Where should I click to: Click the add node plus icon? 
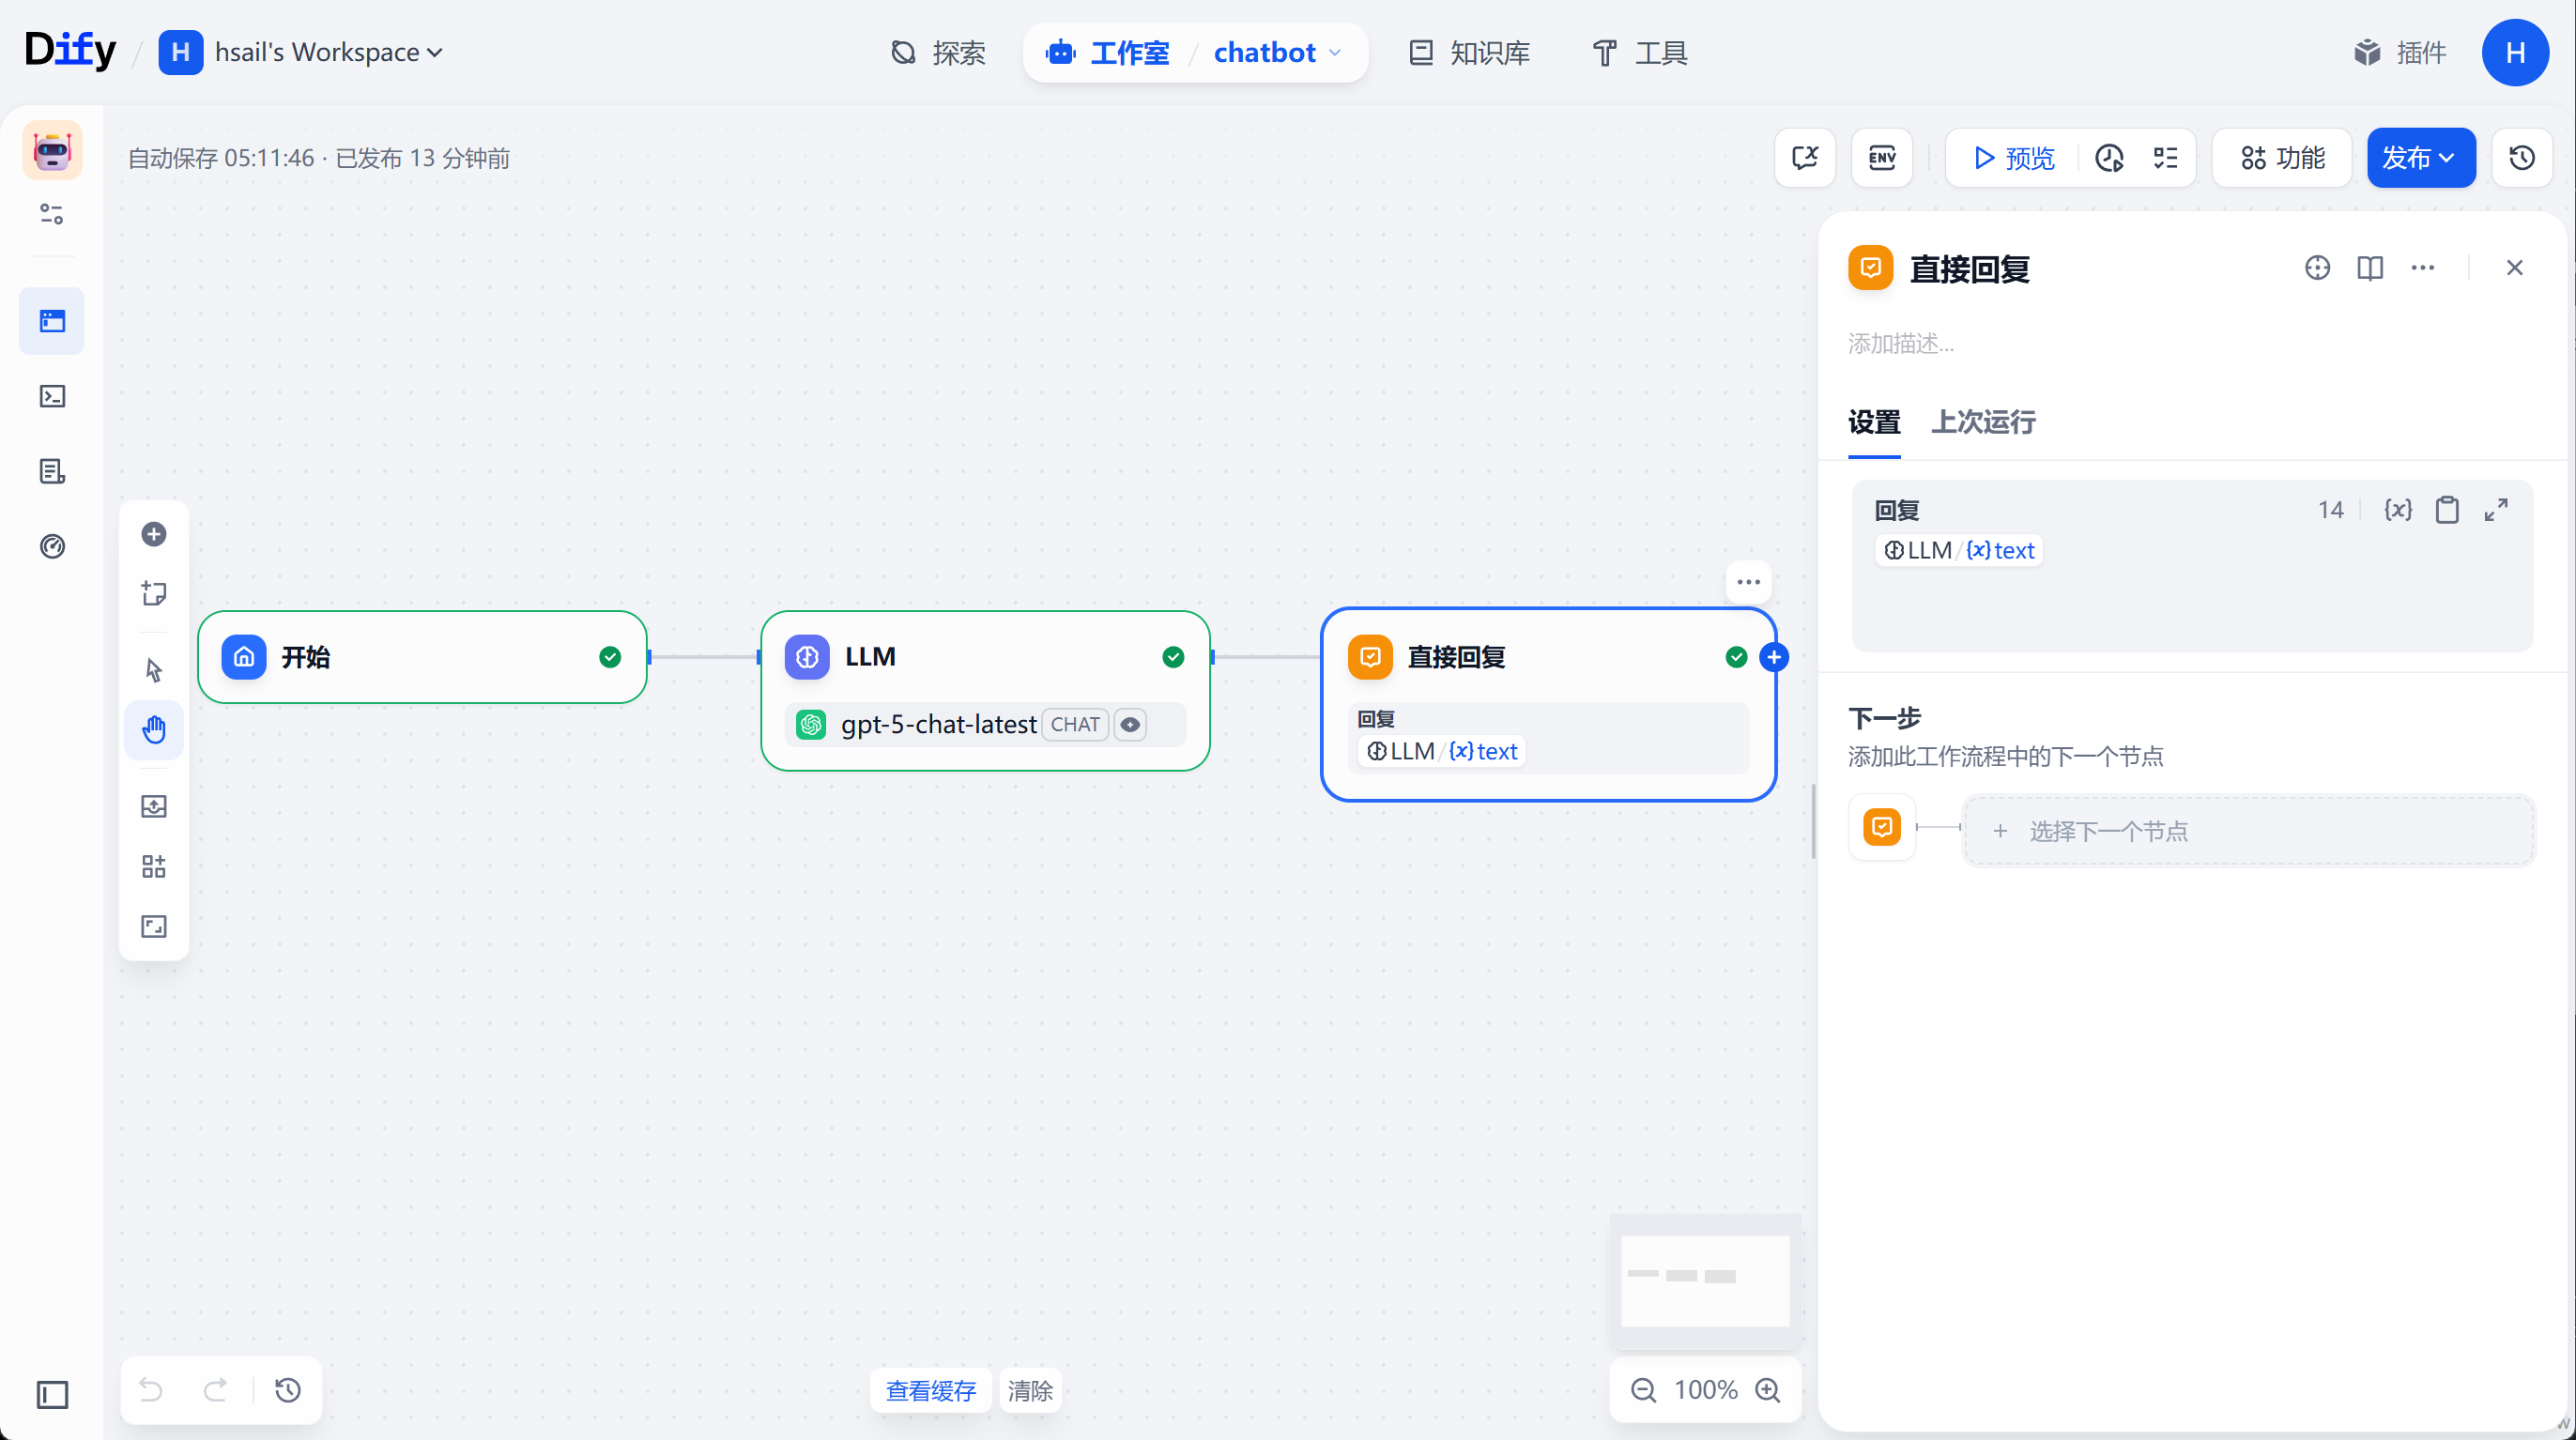[x=154, y=534]
